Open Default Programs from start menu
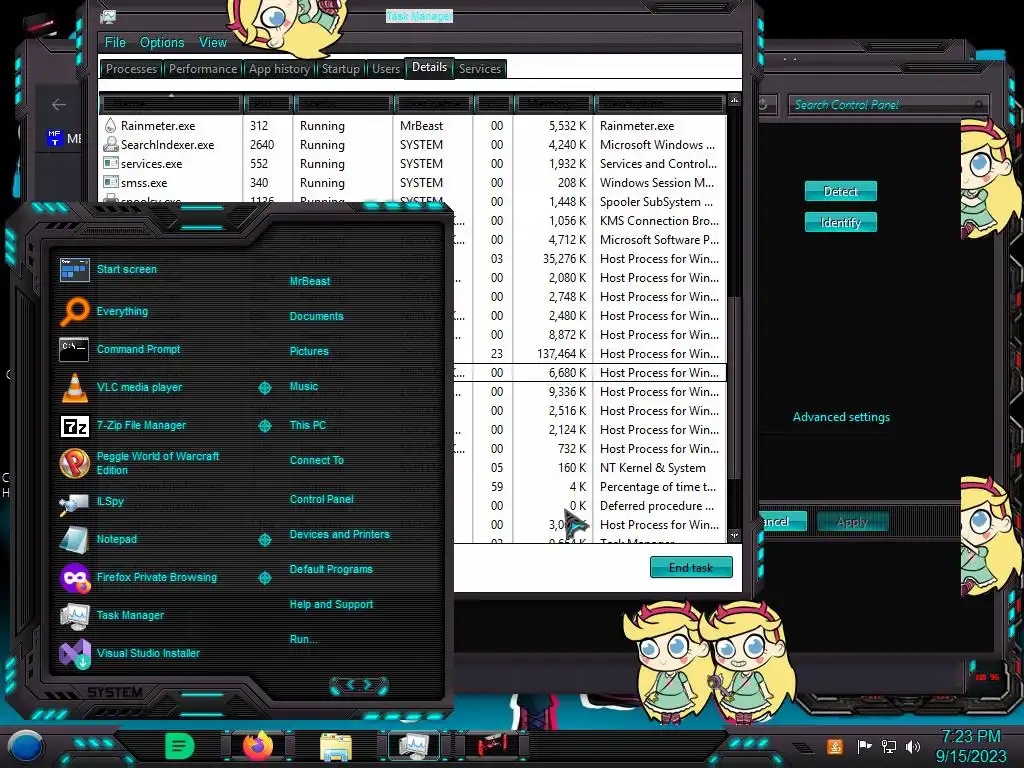This screenshot has height=768, width=1024. point(331,569)
